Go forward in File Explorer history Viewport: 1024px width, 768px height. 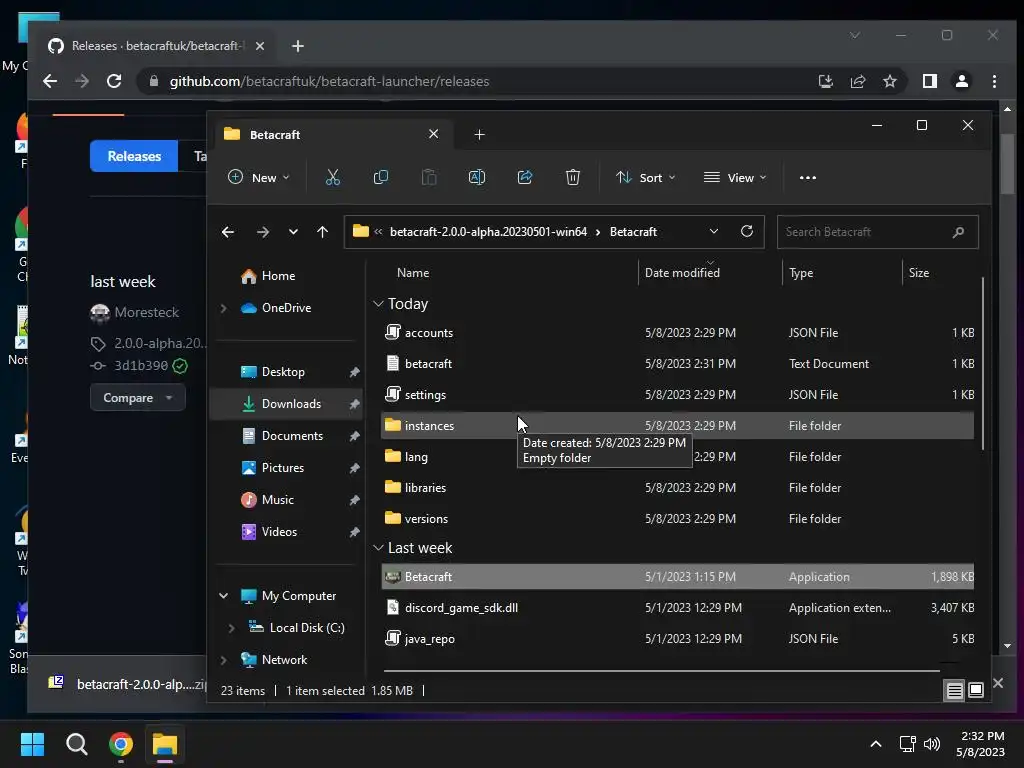click(x=263, y=232)
